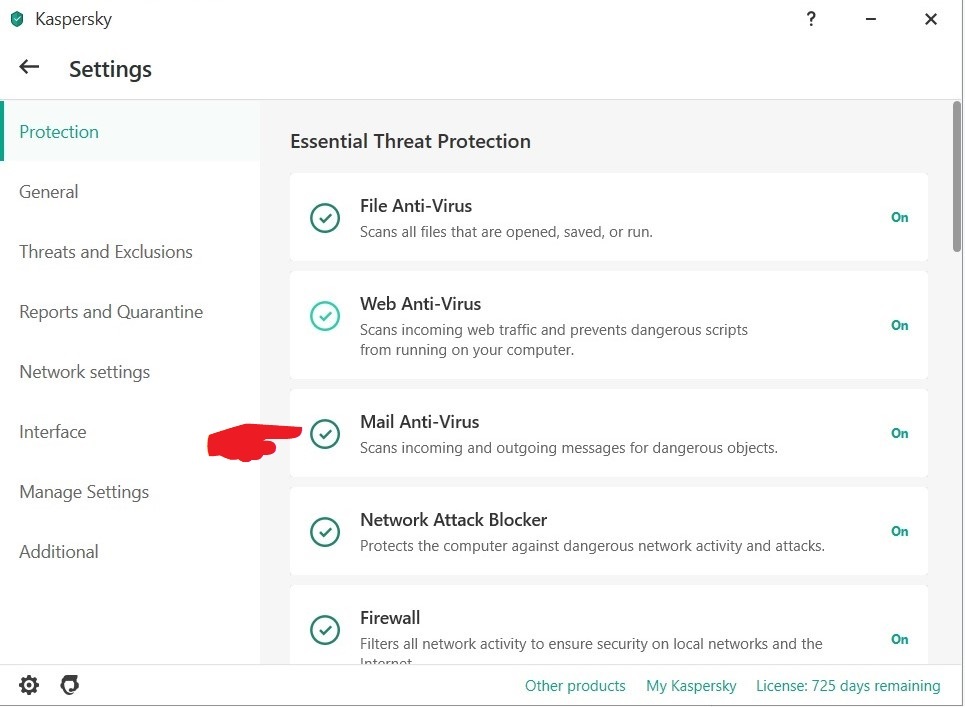Toggle Network Attack Blocker On switch
The height and width of the screenshot is (707, 965).
click(899, 531)
